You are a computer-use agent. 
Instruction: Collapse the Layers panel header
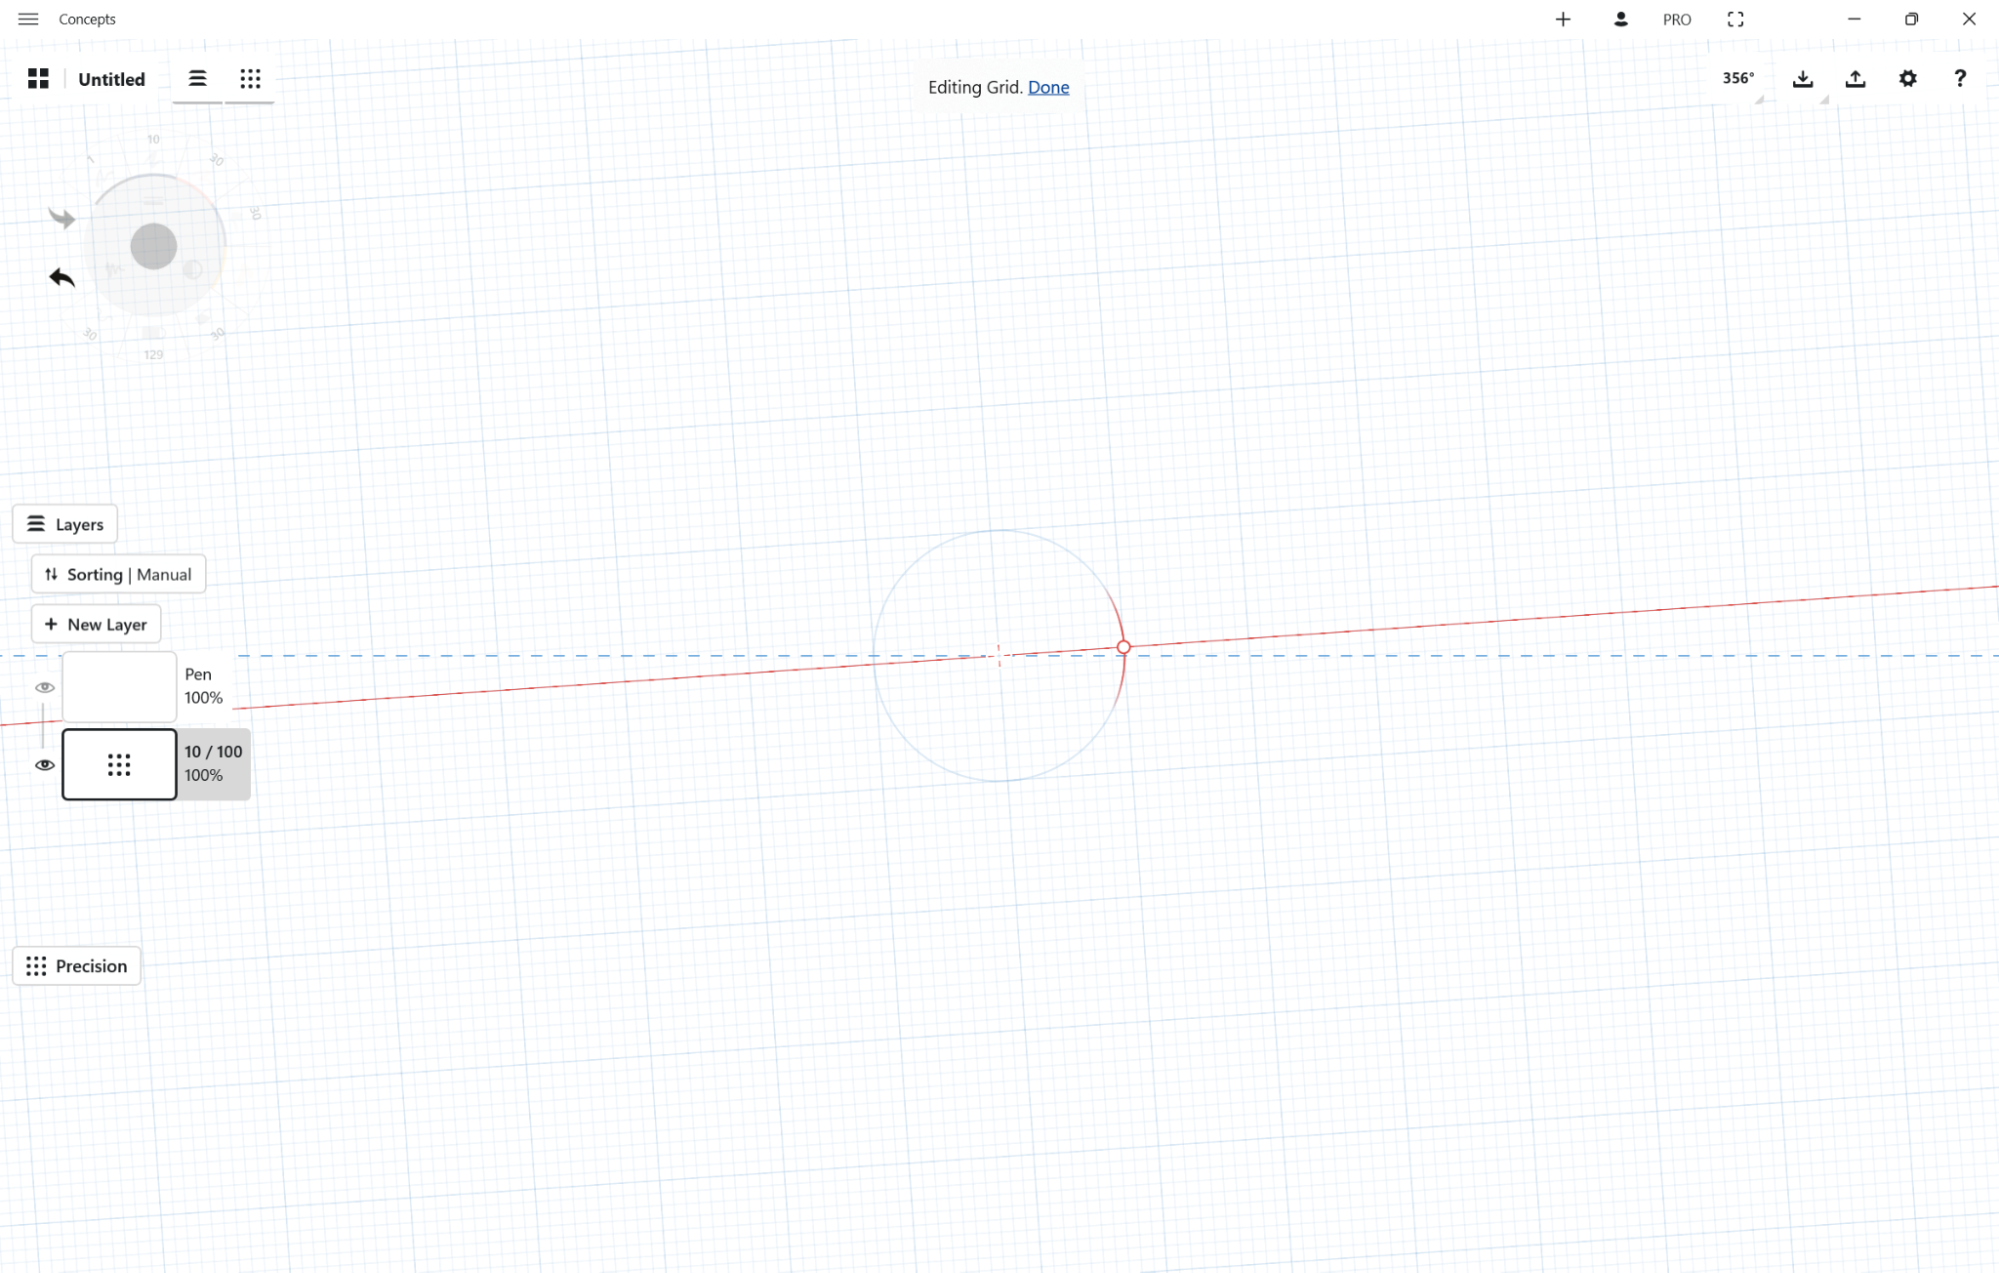coord(65,524)
